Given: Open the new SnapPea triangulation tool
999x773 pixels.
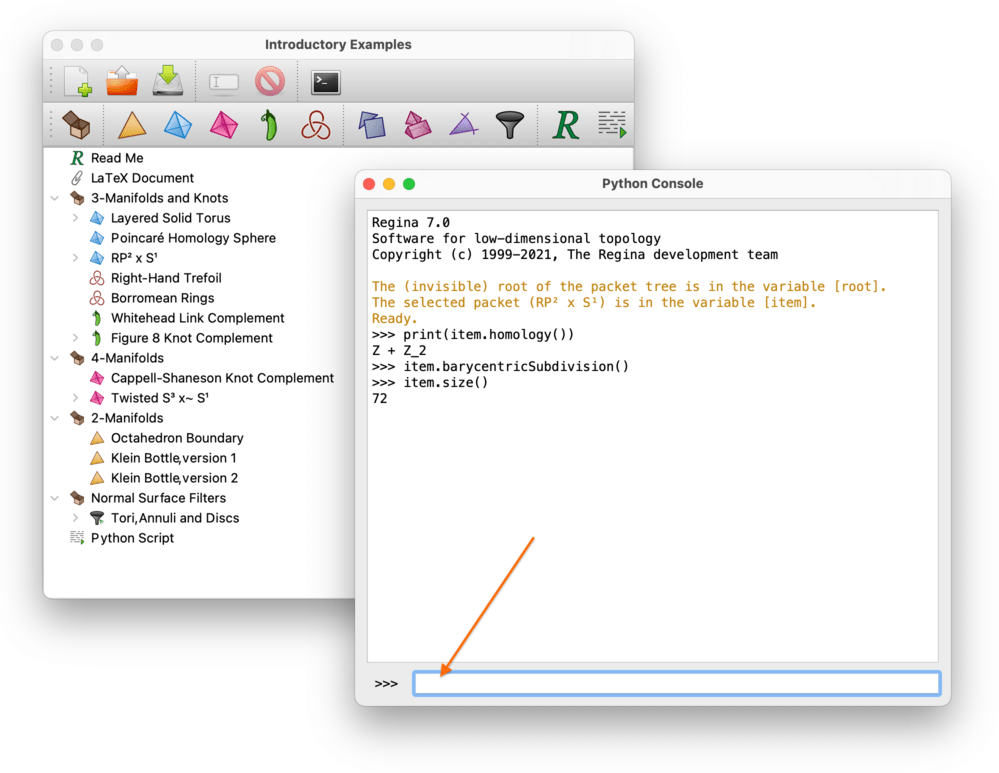Looking at the screenshot, I should [269, 125].
